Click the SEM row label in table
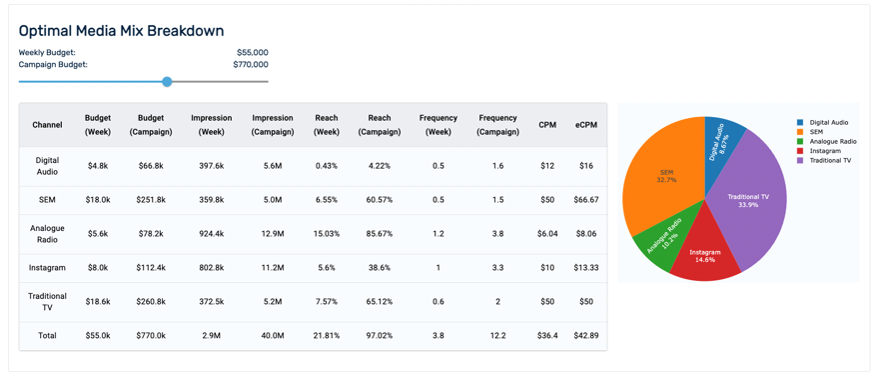Image resolution: width=880 pixels, height=378 pixels. click(x=47, y=200)
